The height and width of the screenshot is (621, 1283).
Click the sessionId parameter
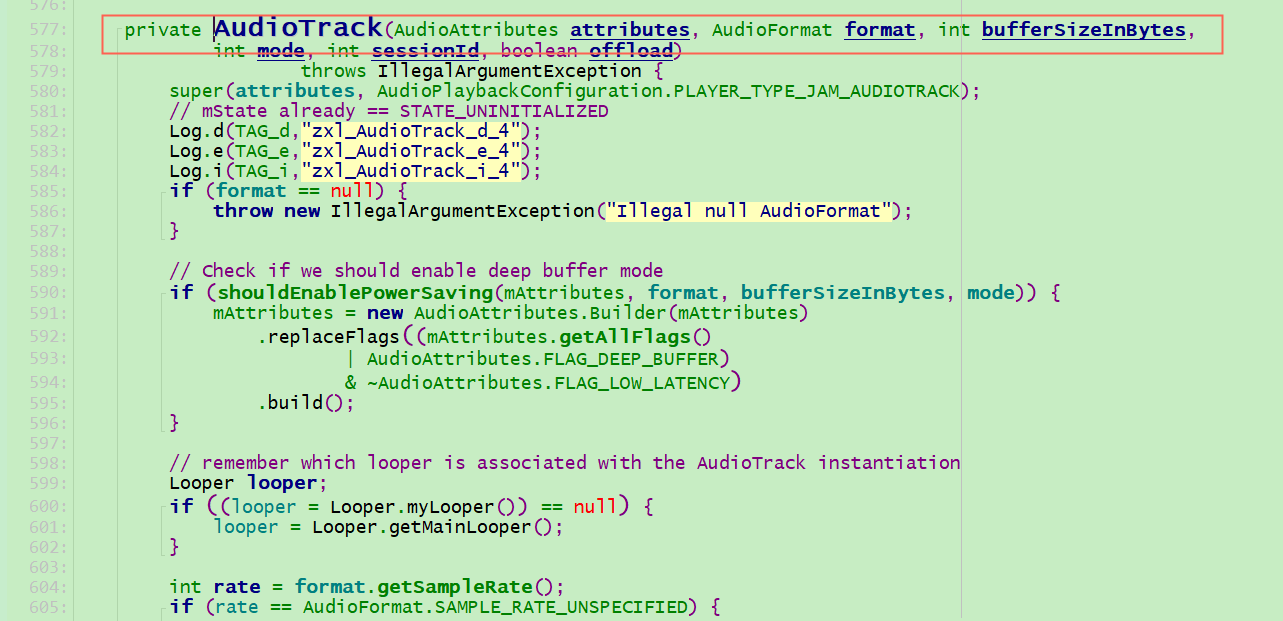pos(426,49)
